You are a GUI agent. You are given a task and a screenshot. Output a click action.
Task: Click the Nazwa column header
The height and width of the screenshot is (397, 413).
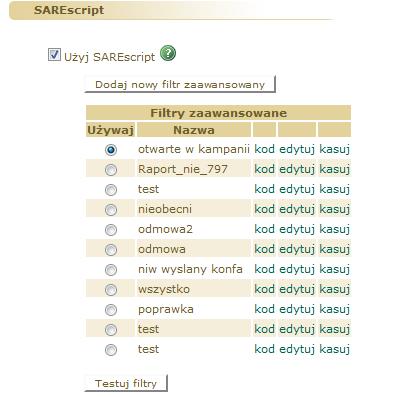(x=194, y=130)
